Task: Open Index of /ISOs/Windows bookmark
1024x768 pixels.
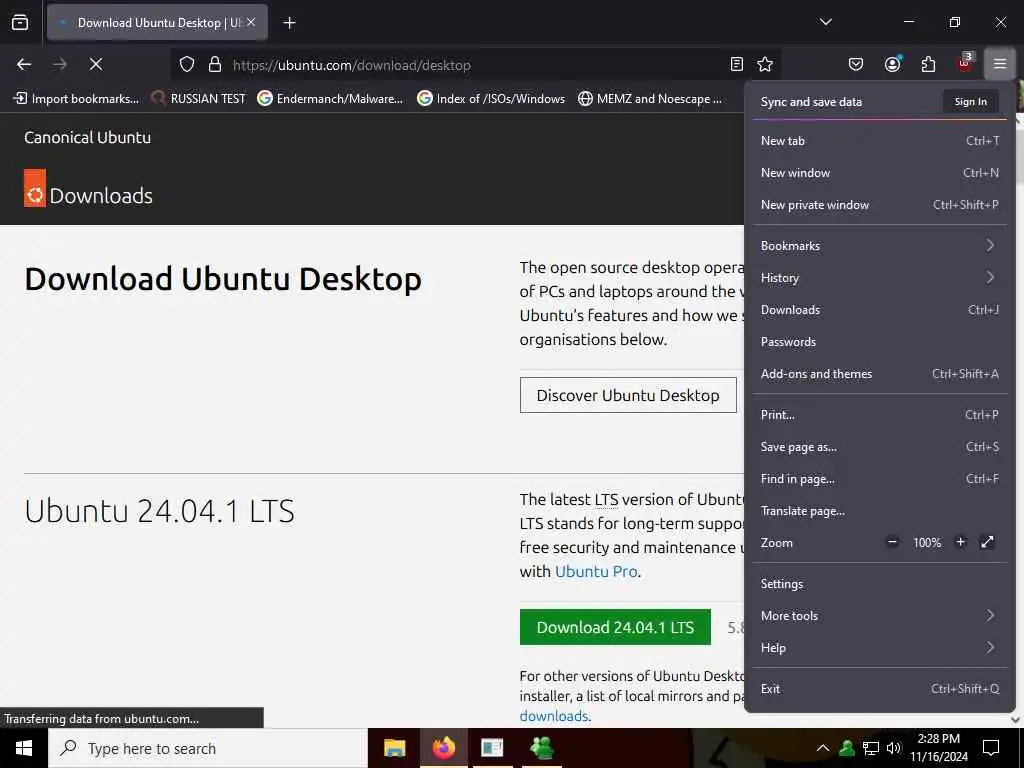Action: pos(490,99)
